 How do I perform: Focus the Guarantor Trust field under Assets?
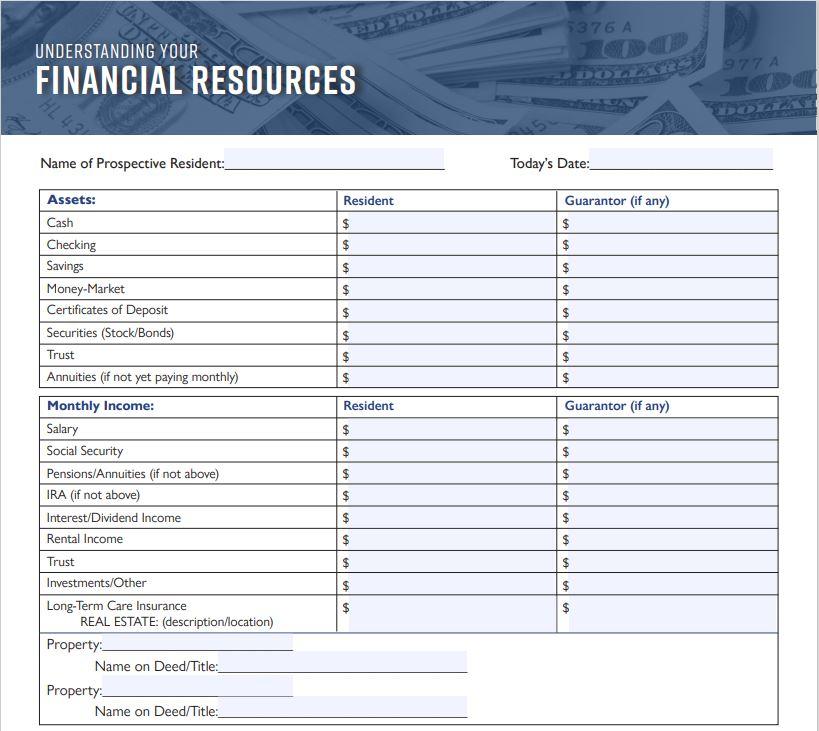click(673, 355)
